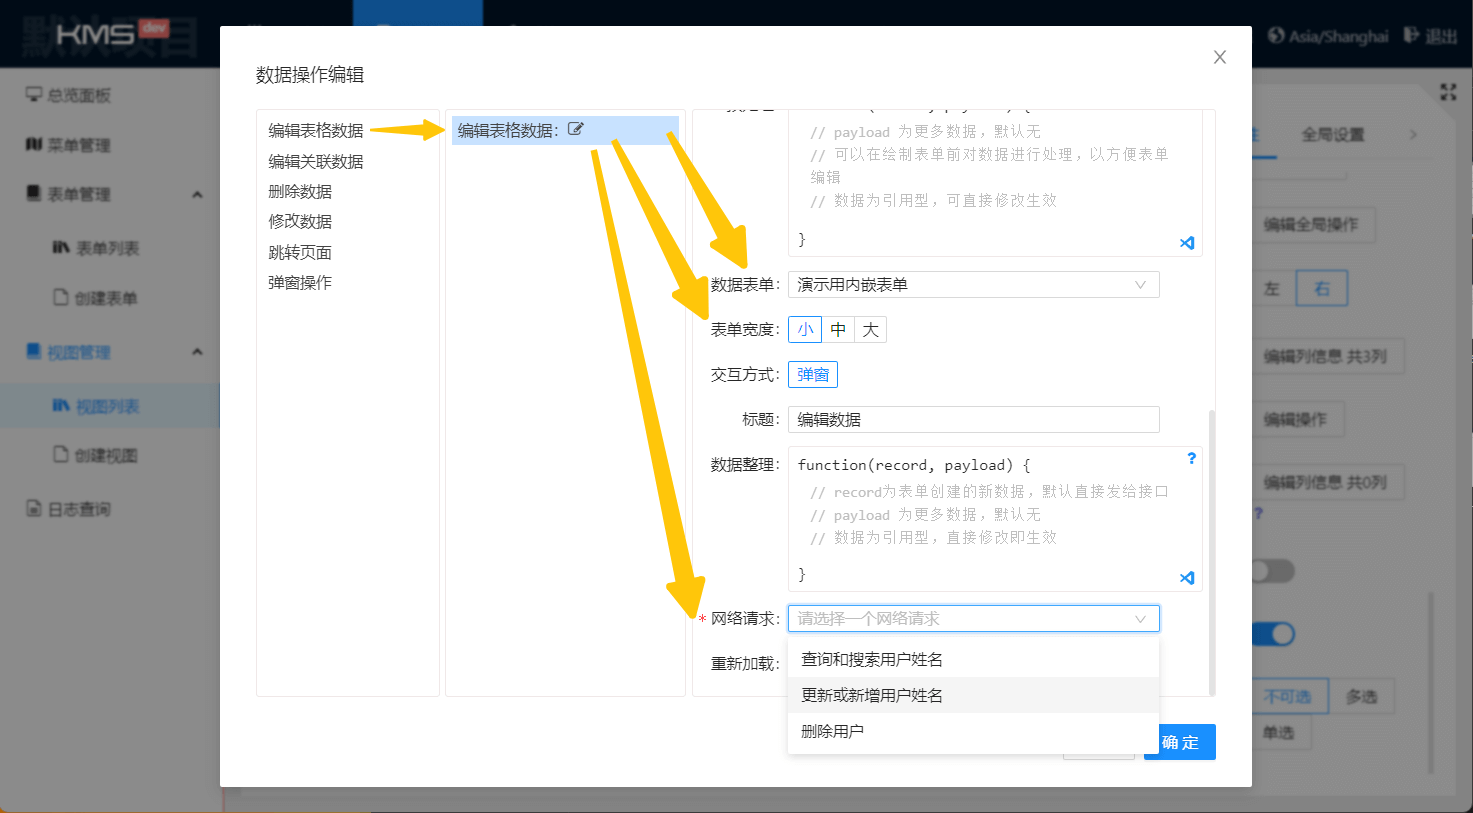
Task: Set 表单宽度 to 中
Action: coord(838,330)
